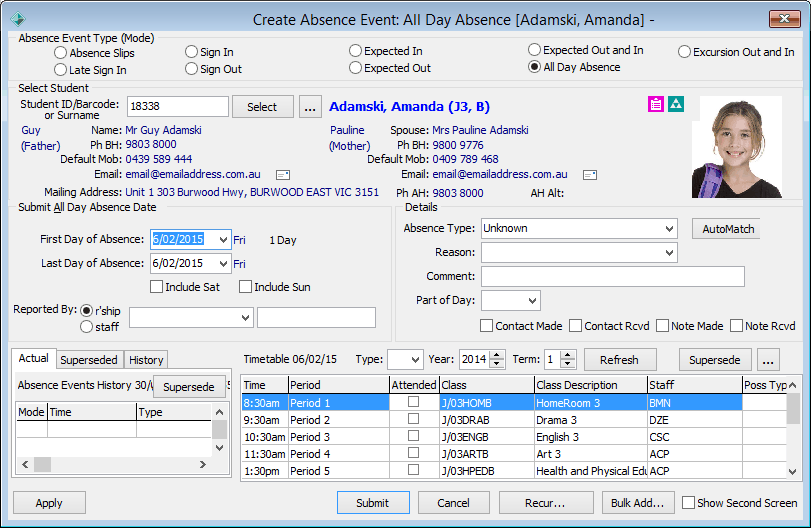Open the Part of Day dropdown
This screenshot has width=811, height=528.
[x=532, y=300]
